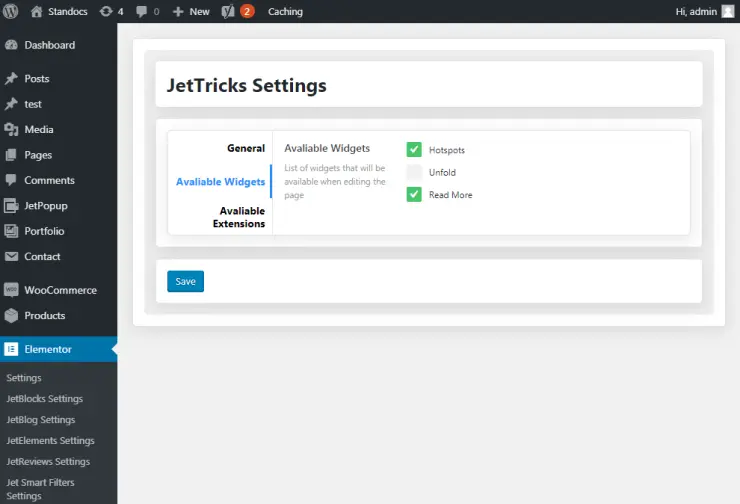Open the orange notification badge showing 2
Screen dimensions: 740x504
[x=247, y=11]
